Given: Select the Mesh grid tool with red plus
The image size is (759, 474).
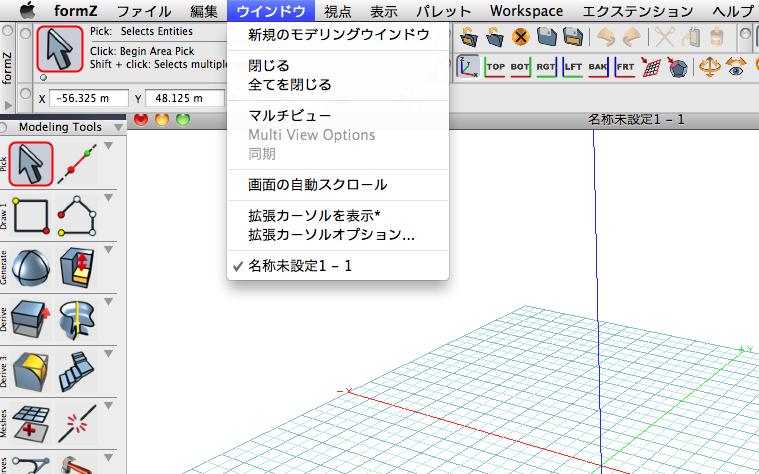Looking at the screenshot, I should click(30, 424).
